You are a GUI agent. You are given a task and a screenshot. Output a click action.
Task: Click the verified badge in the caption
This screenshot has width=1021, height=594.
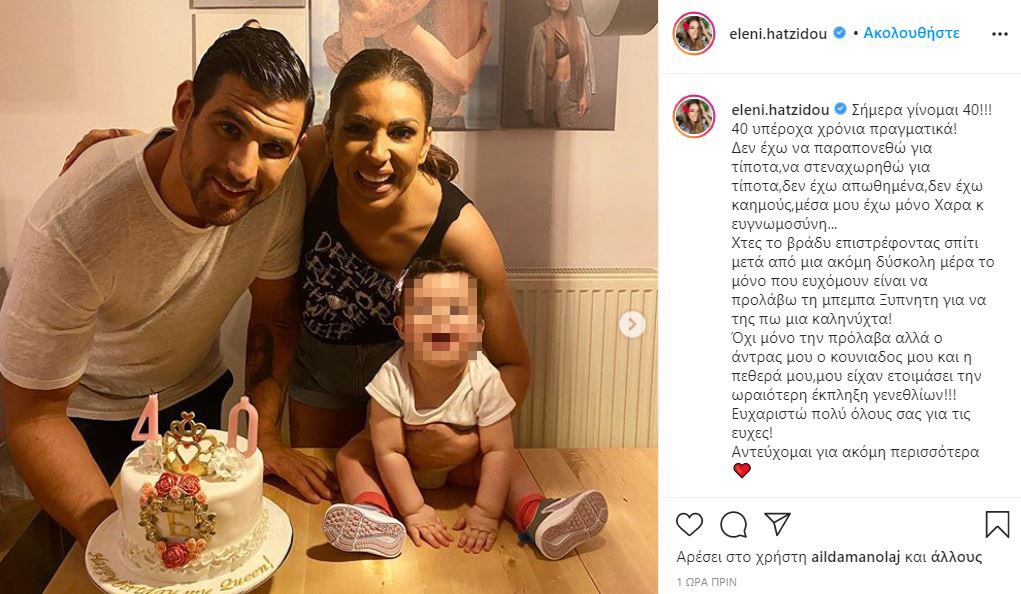[x=841, y=109]
